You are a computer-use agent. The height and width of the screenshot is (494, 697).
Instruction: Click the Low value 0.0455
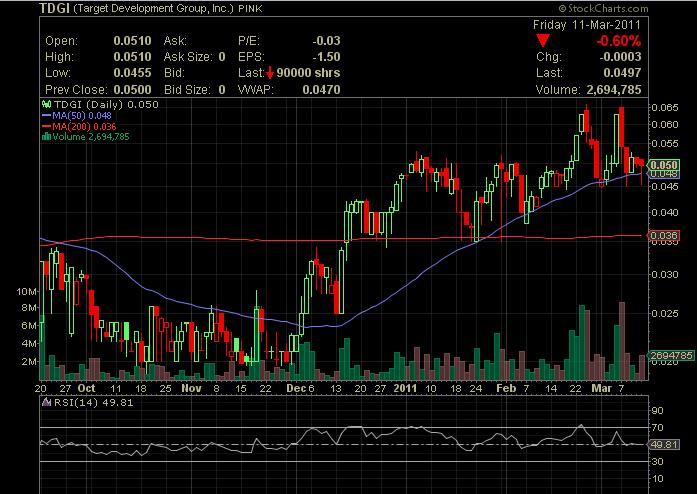[132, 73]
